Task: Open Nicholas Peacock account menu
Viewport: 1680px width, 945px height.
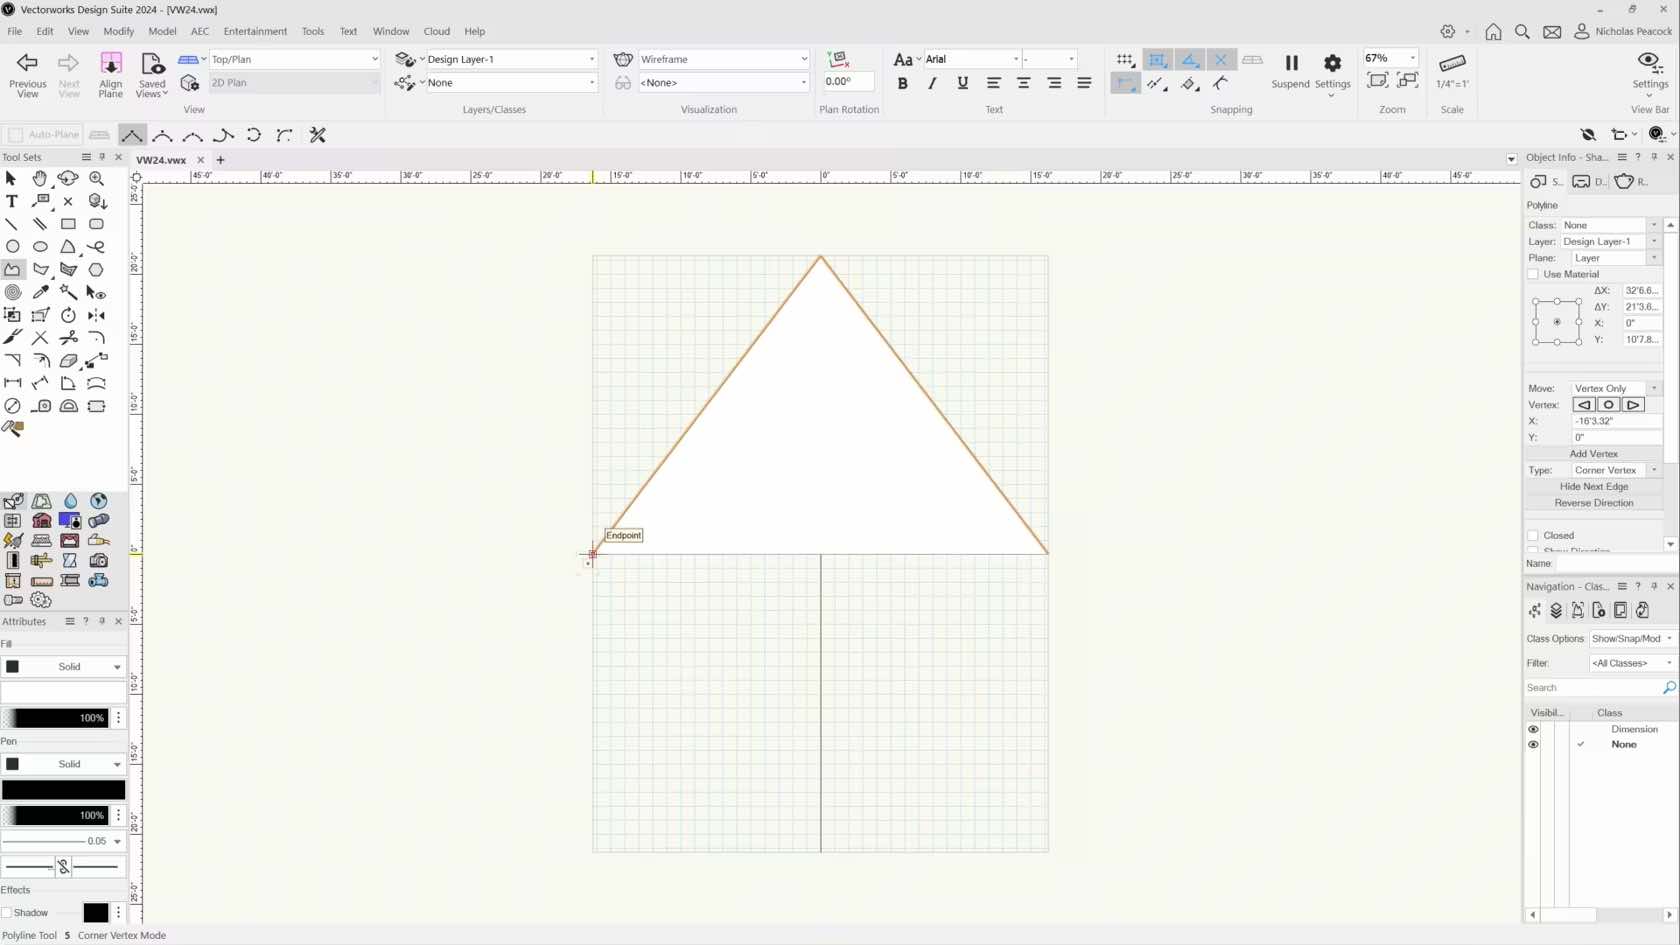Action: pos(1623,32)
